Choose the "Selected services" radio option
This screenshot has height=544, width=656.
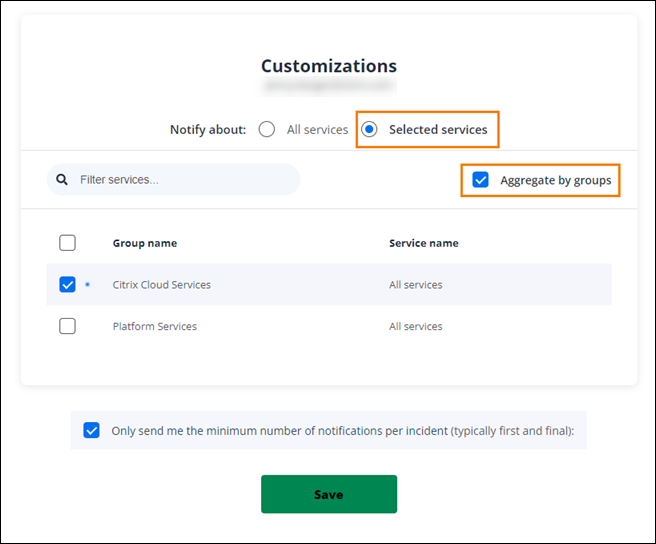point(370,129)
